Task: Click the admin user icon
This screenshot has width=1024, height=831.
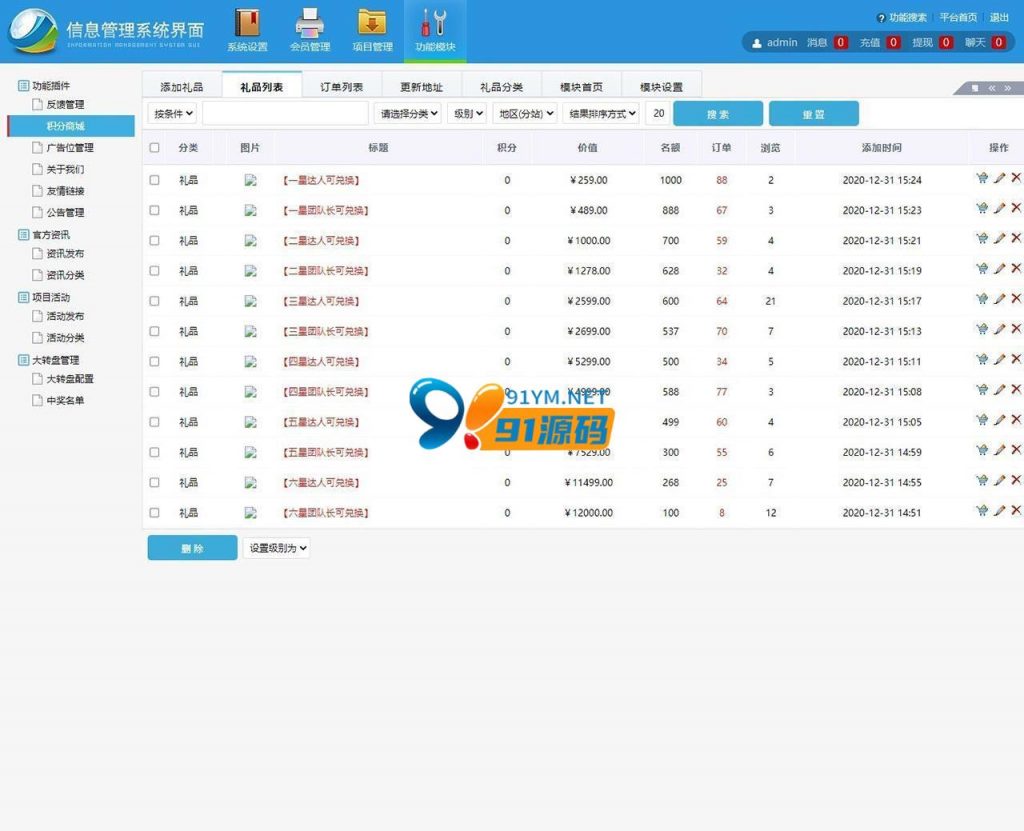Action: pyautogui.click(x=756, y=43)
